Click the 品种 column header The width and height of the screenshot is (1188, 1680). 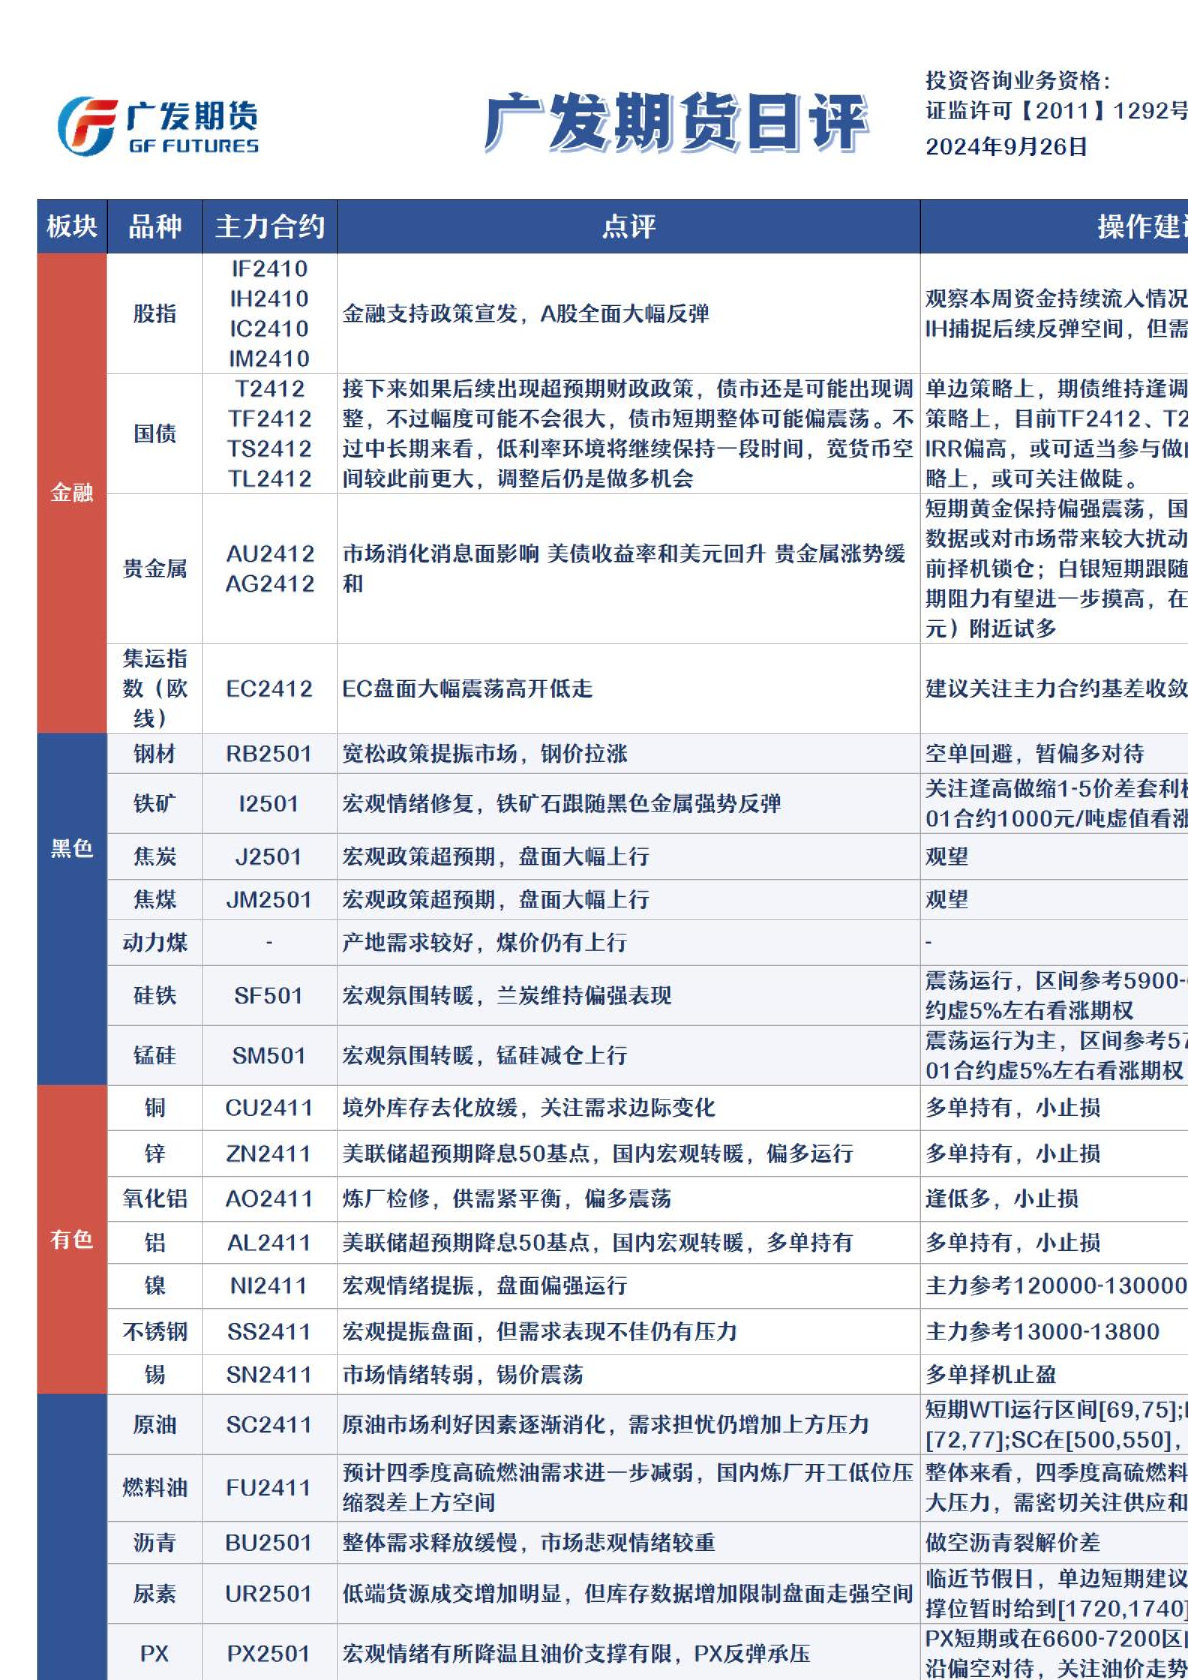click(155, 226)
